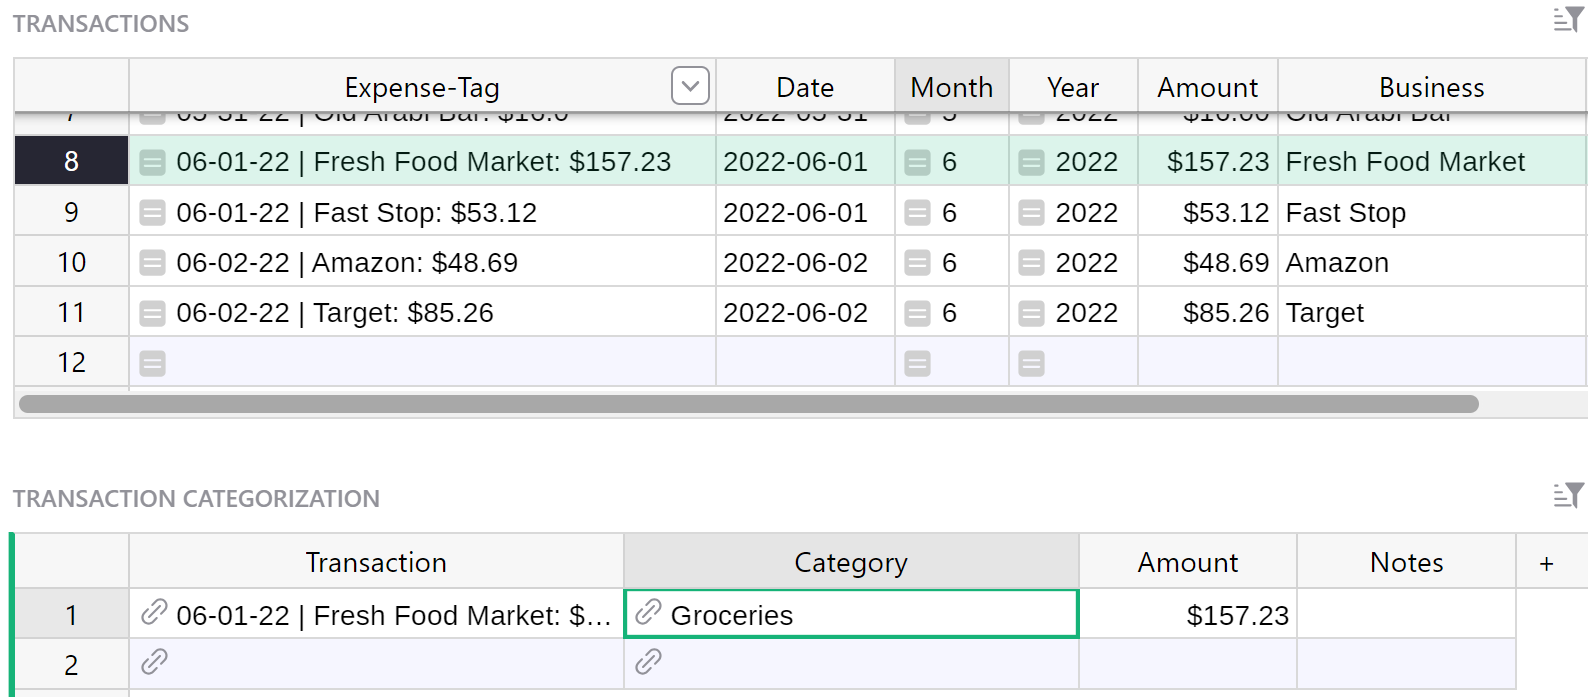Image resolution: width=1588 pixels, height=697 pixels.
Task: Click the Amazon business cell
Action: coord(1432,262)
